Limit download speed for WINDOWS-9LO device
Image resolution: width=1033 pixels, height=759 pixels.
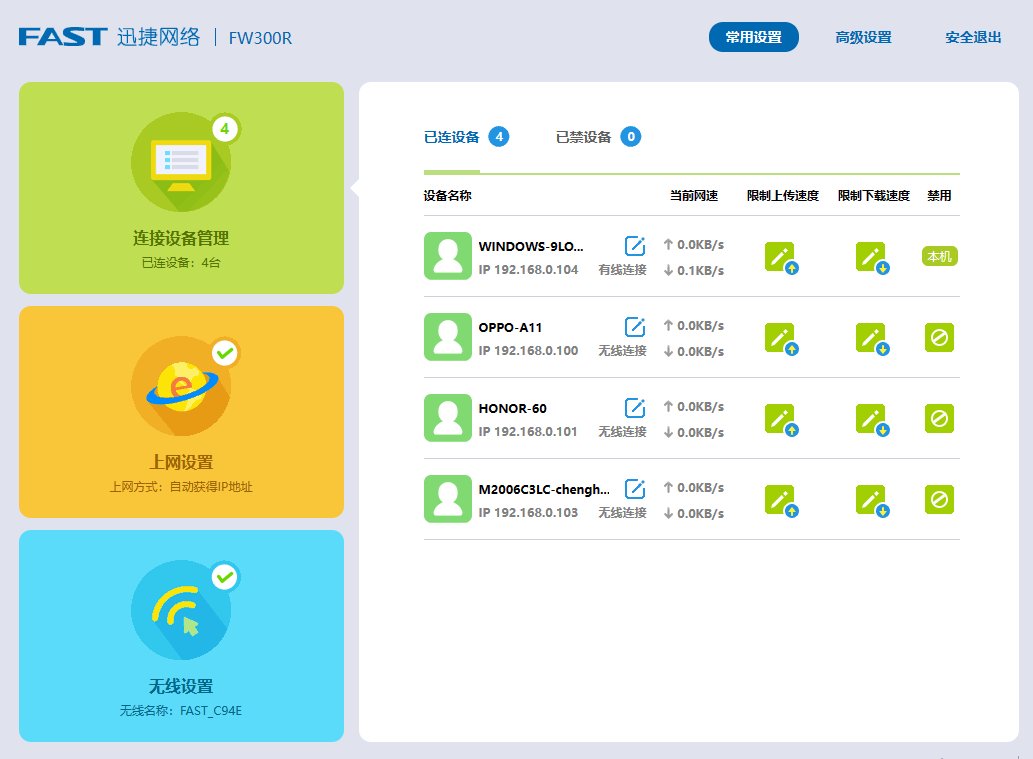pos(871,257)
